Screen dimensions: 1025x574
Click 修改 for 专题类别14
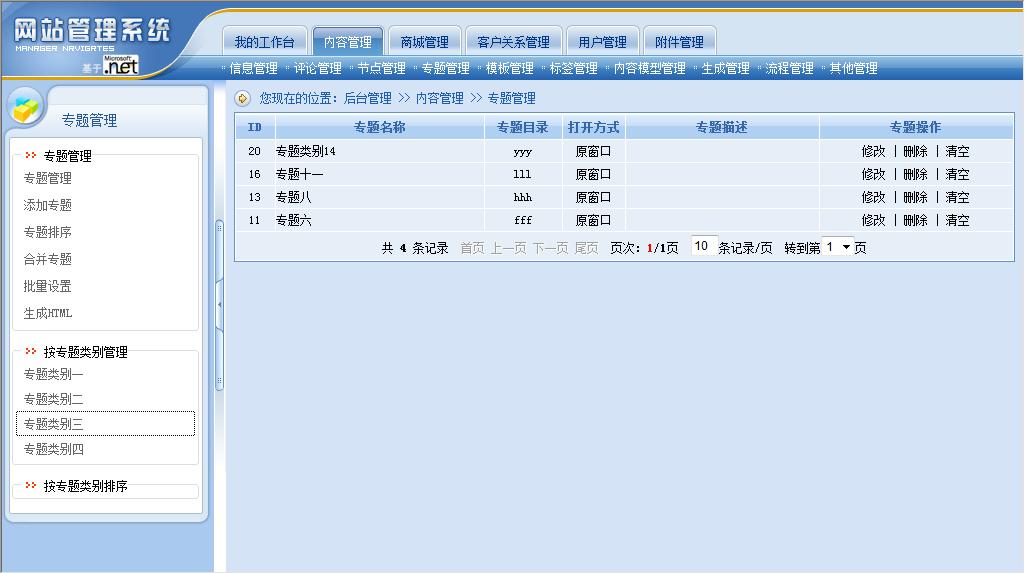[873, 151]
